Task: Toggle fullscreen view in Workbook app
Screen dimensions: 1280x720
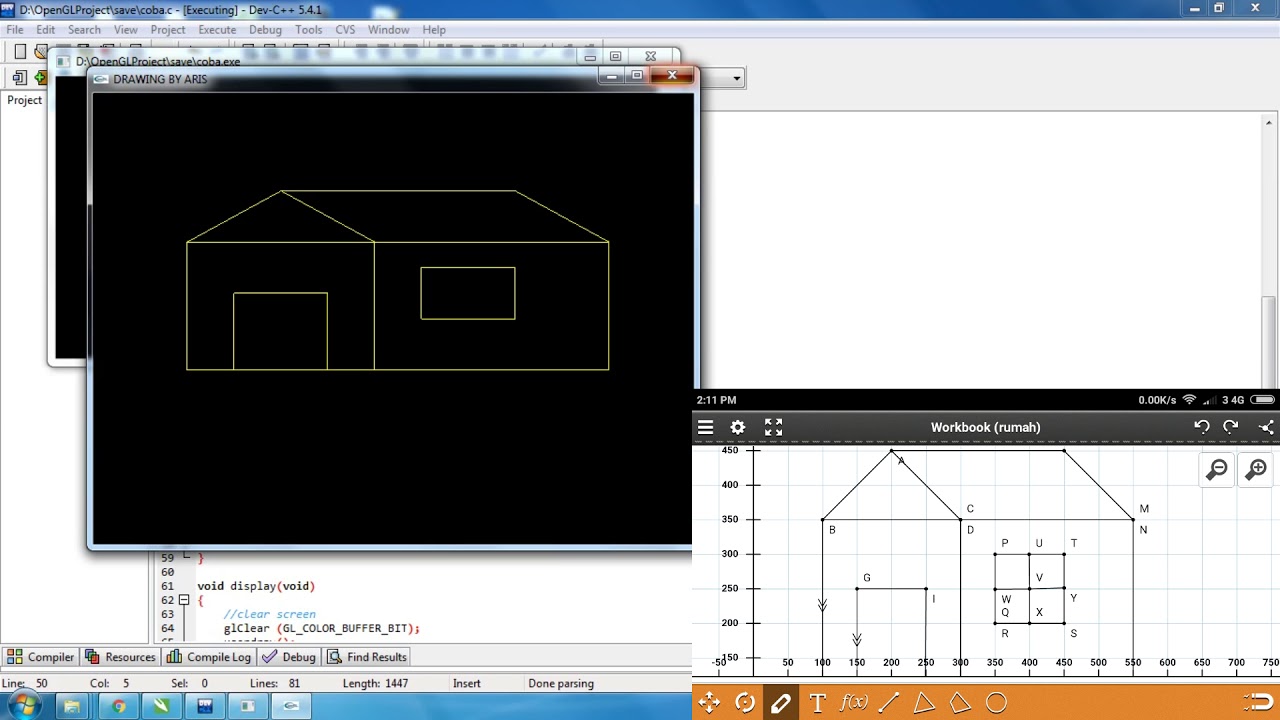Action: [x=773, y=427]
